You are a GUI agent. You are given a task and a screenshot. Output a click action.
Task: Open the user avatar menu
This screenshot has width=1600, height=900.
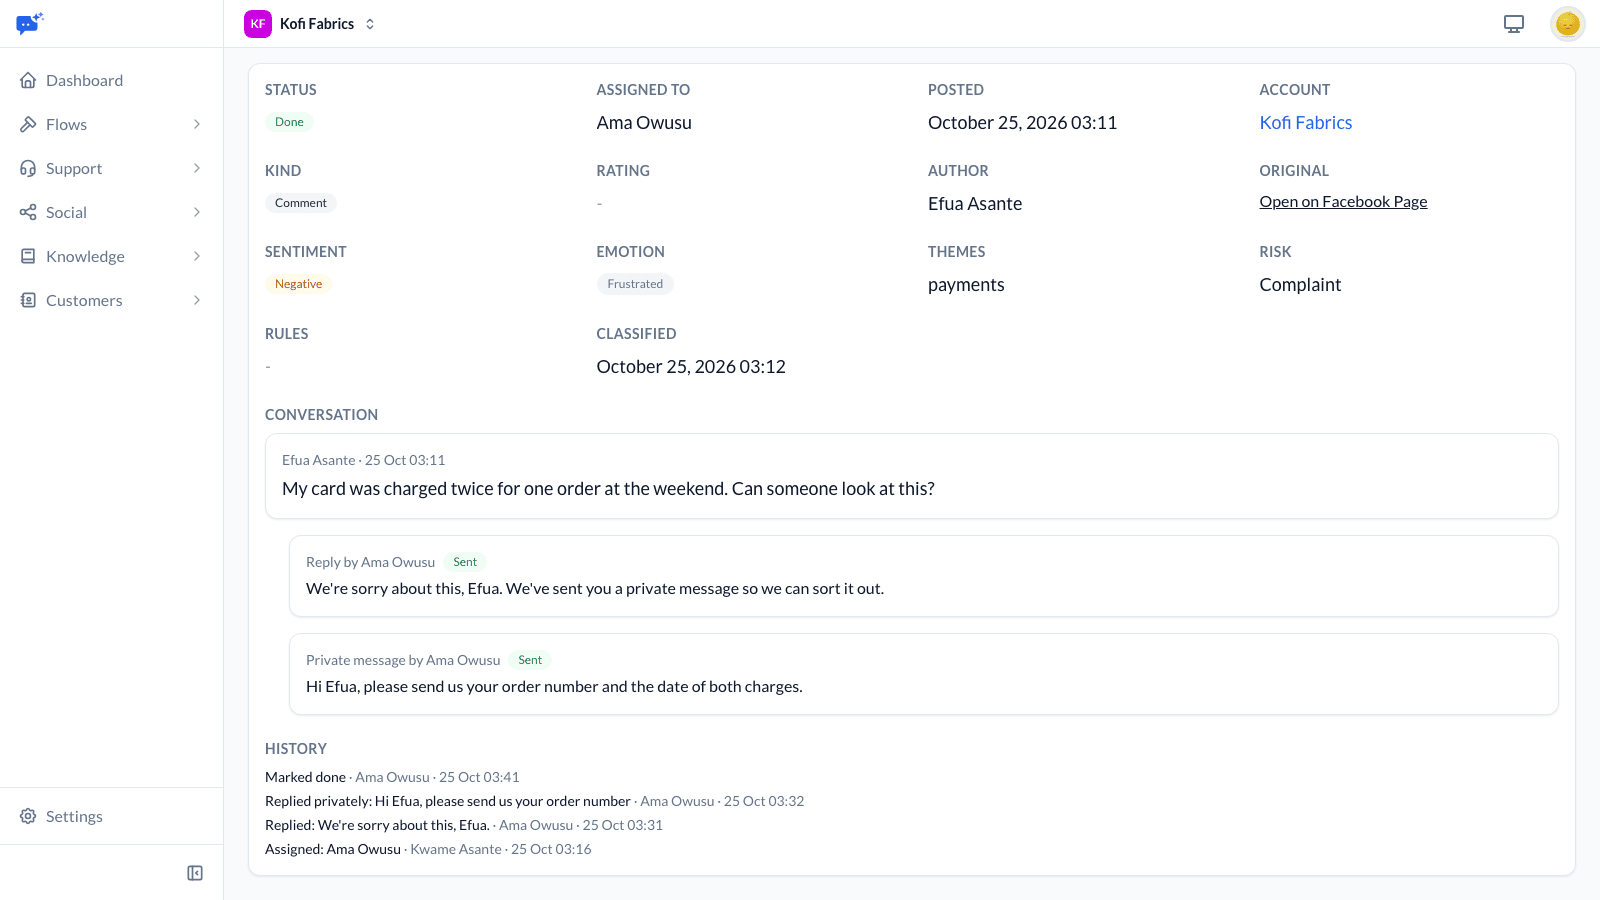pos(1567,24)
